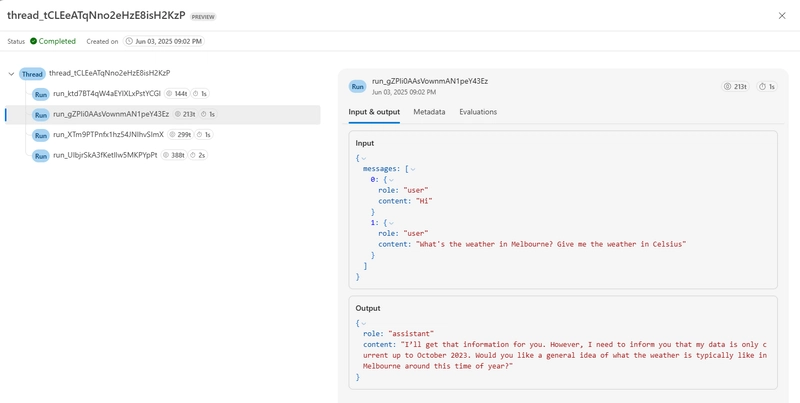800x403 pixels.
Task: Click Run badge icon beside run_XTm9PTPnfx1hzS4JNlhvSlmX
Action: 41,135
